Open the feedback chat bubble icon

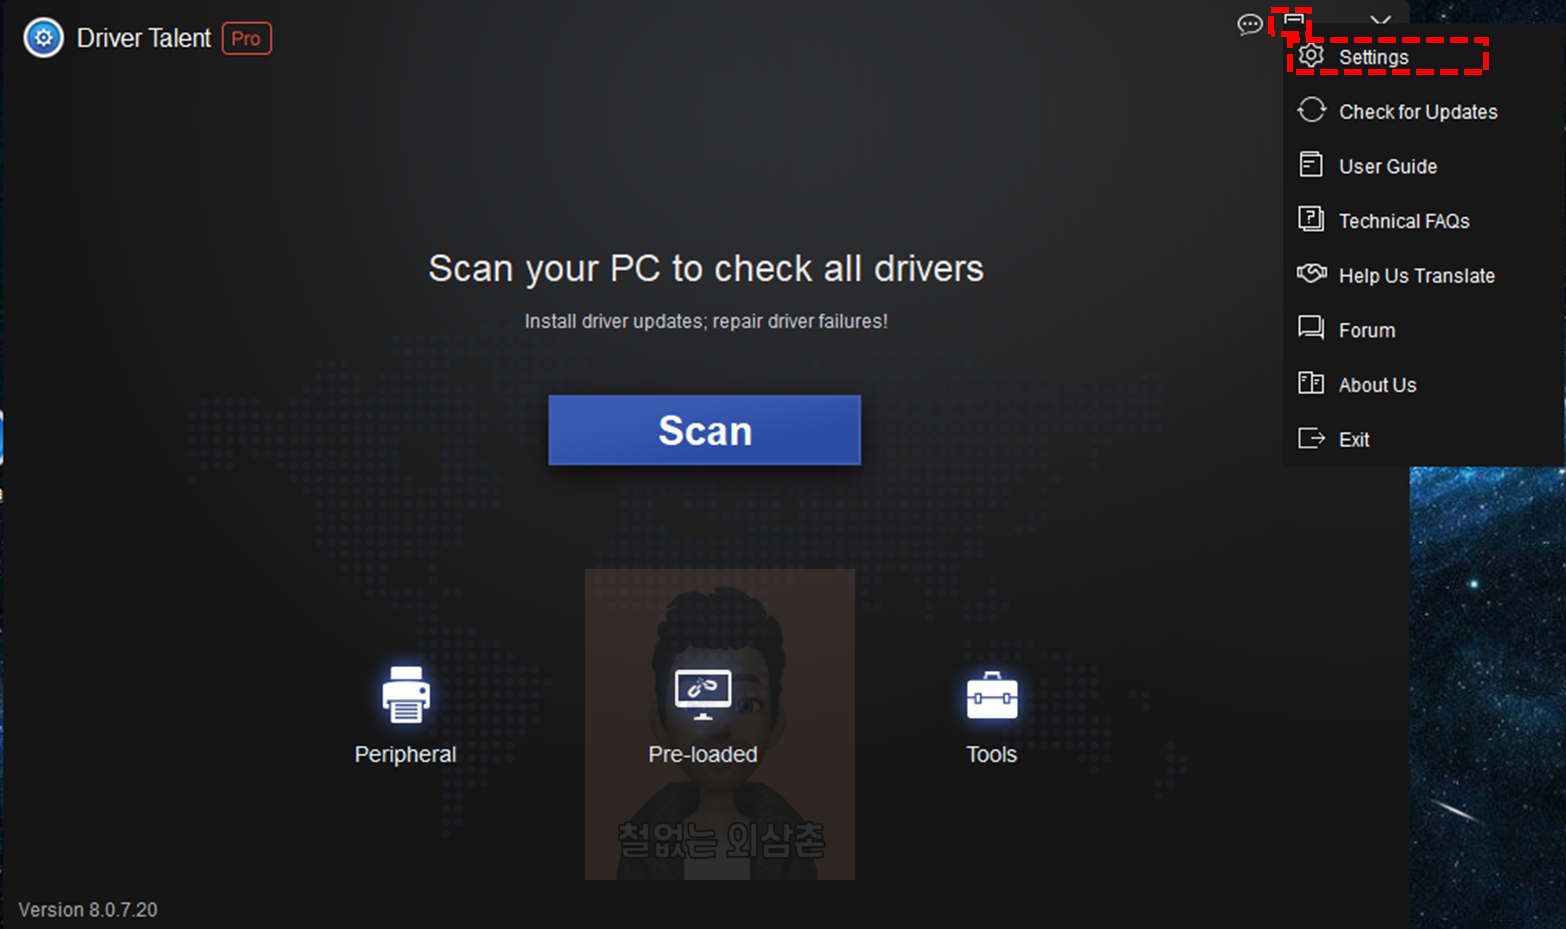(1250, 24)
